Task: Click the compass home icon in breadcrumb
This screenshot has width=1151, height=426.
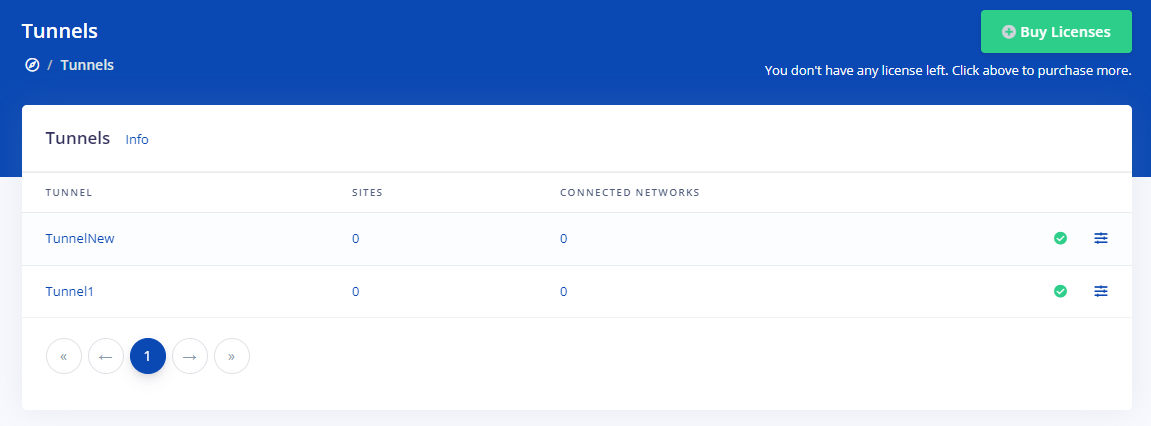Action: tap(32, 65)
